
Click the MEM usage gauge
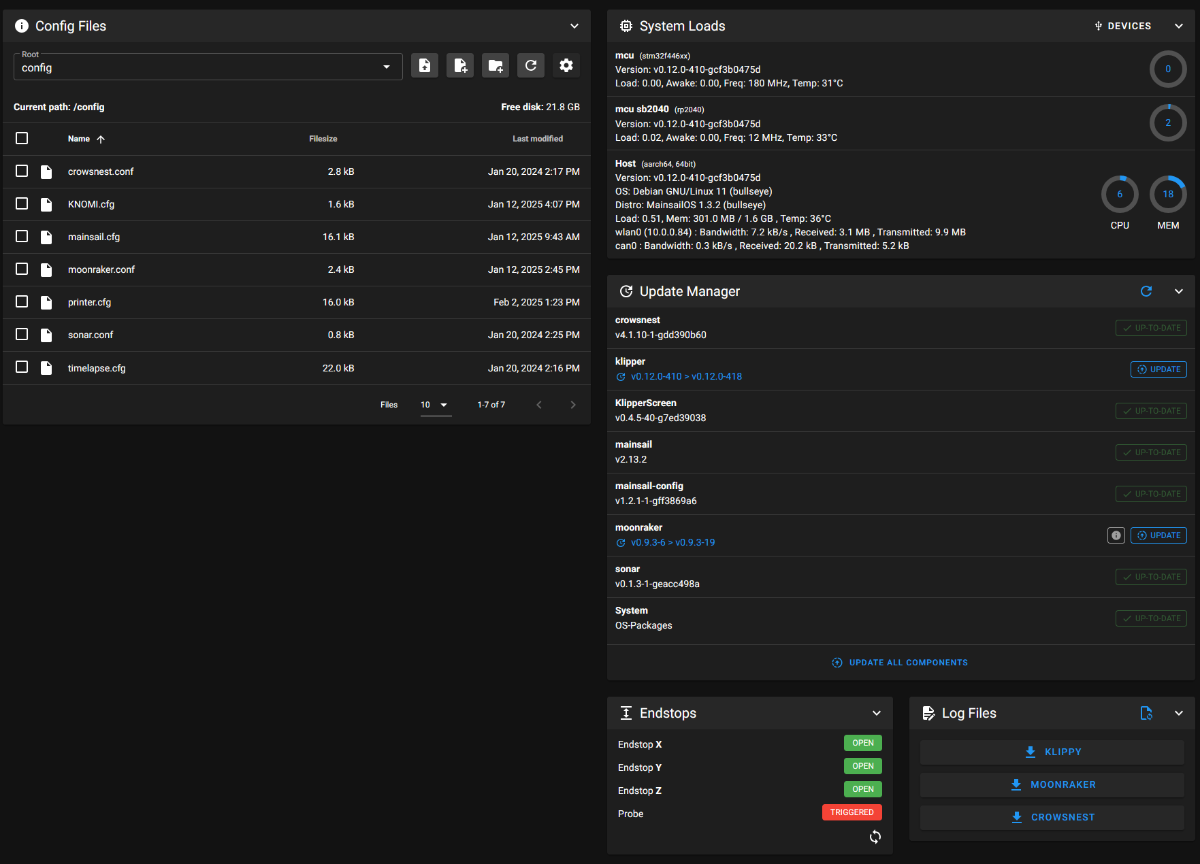click(1168, 194)
